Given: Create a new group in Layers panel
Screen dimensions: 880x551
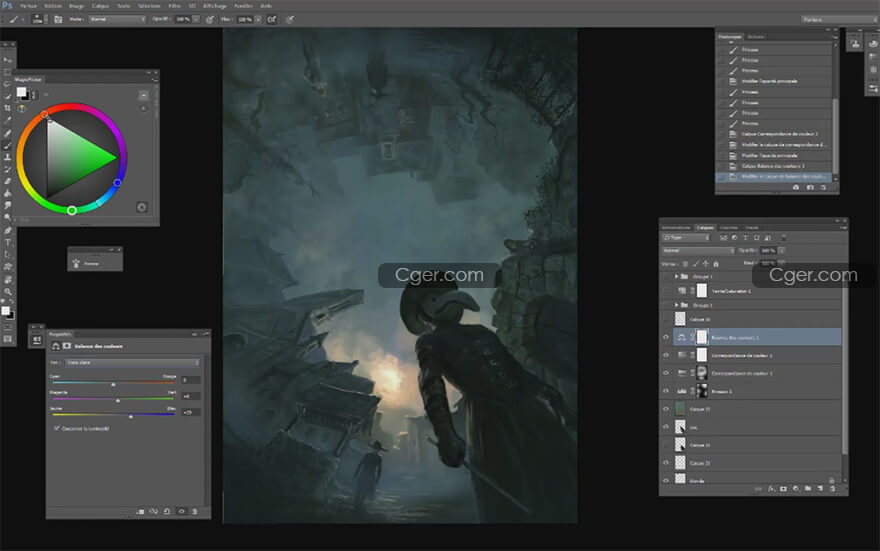Looking at the screenshot, I should click(808, 489).
